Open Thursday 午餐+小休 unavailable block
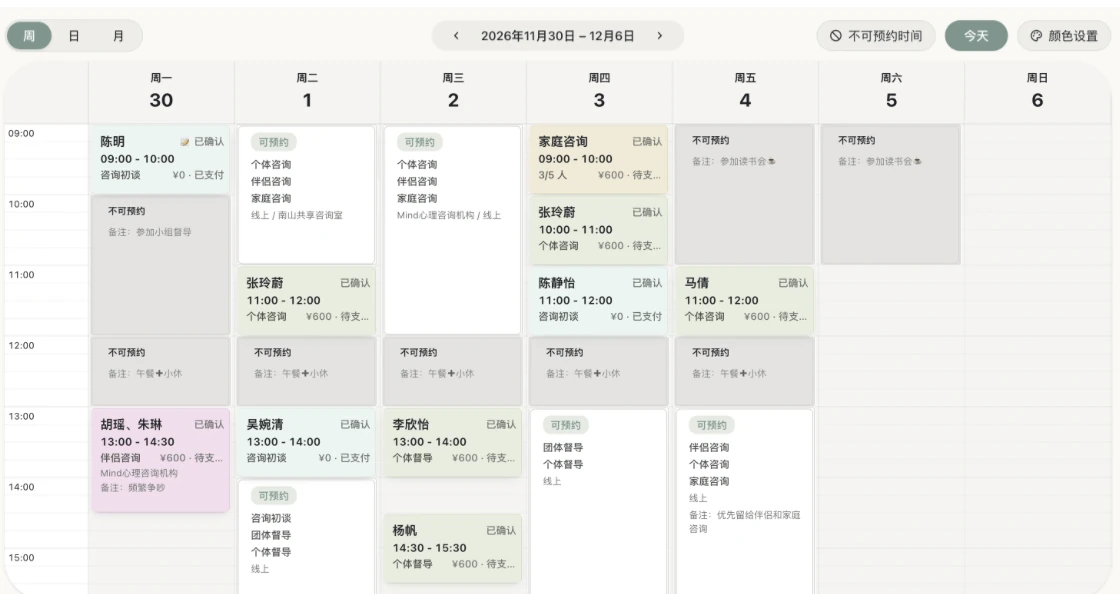This screenshot has width=1120, height=594. (599, 371)
